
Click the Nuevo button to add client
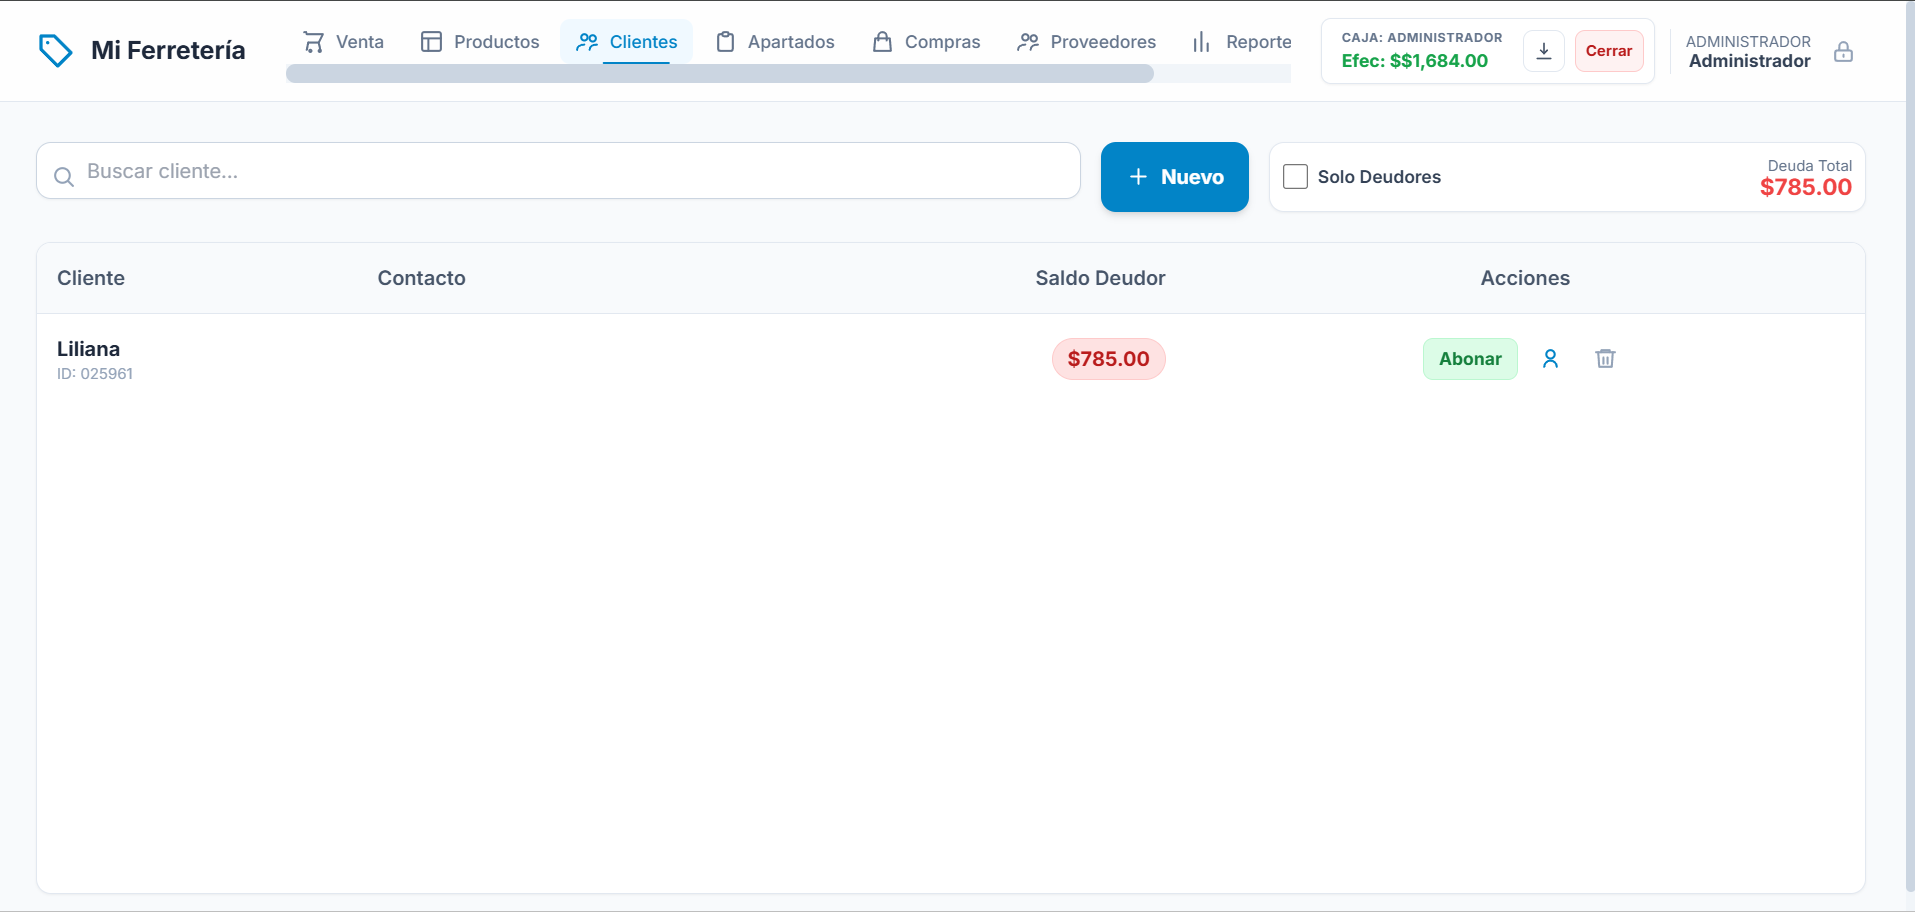[1175, 177]
